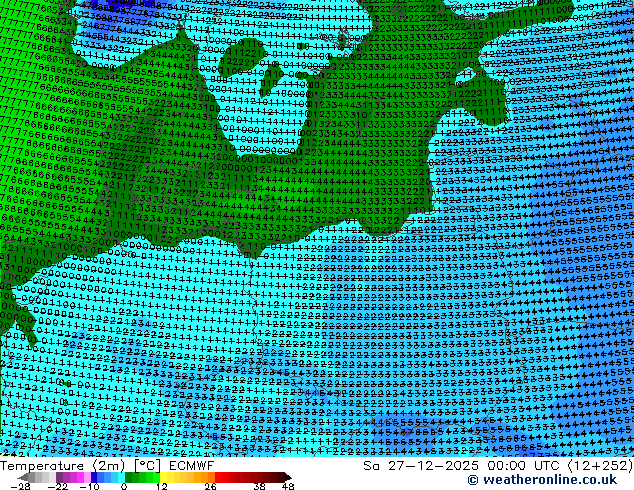This screenshot has height=490, width=634.
Task: Click the '38' legend label
Action: [x=260, y=486]
